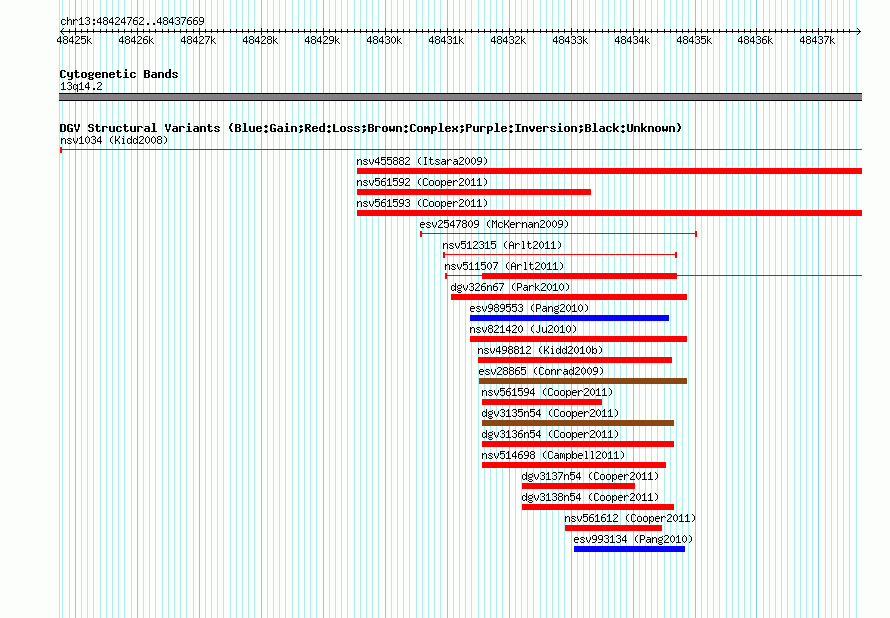Click the brown esv28865 (Conrad2009) complex bar
This screenshot has width=890, height=618.
coord(583,381)
